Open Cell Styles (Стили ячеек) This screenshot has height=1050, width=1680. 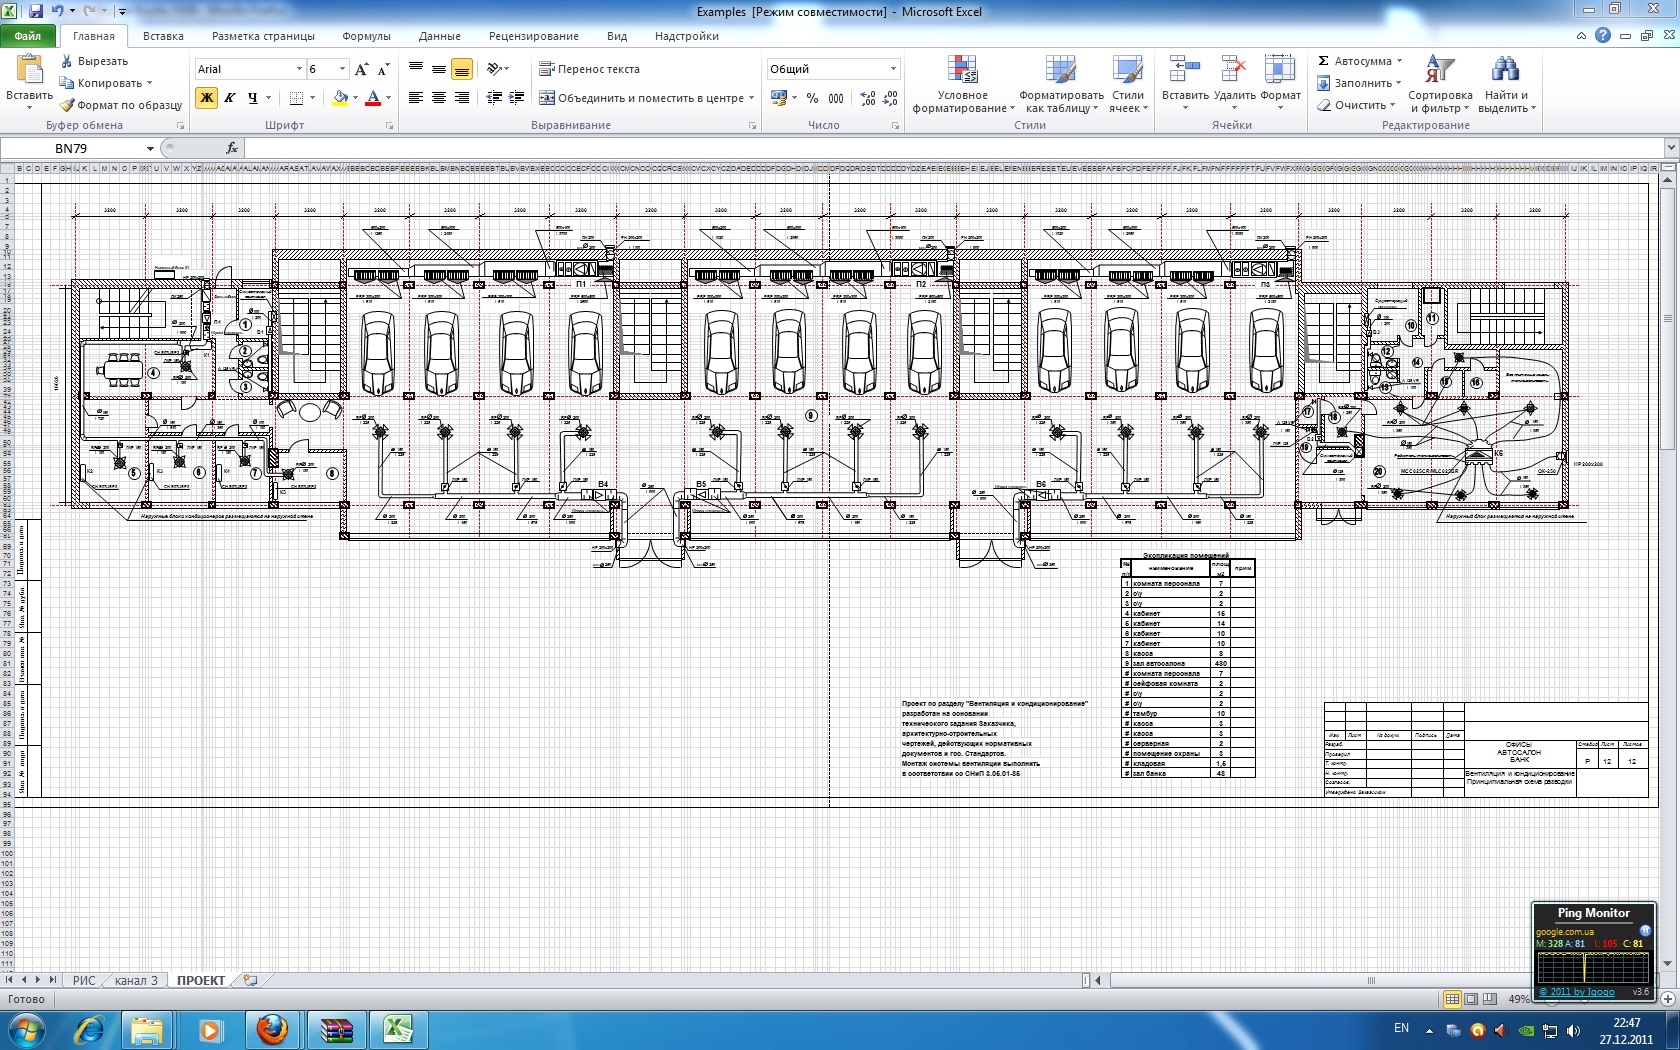pos(1128,84)
